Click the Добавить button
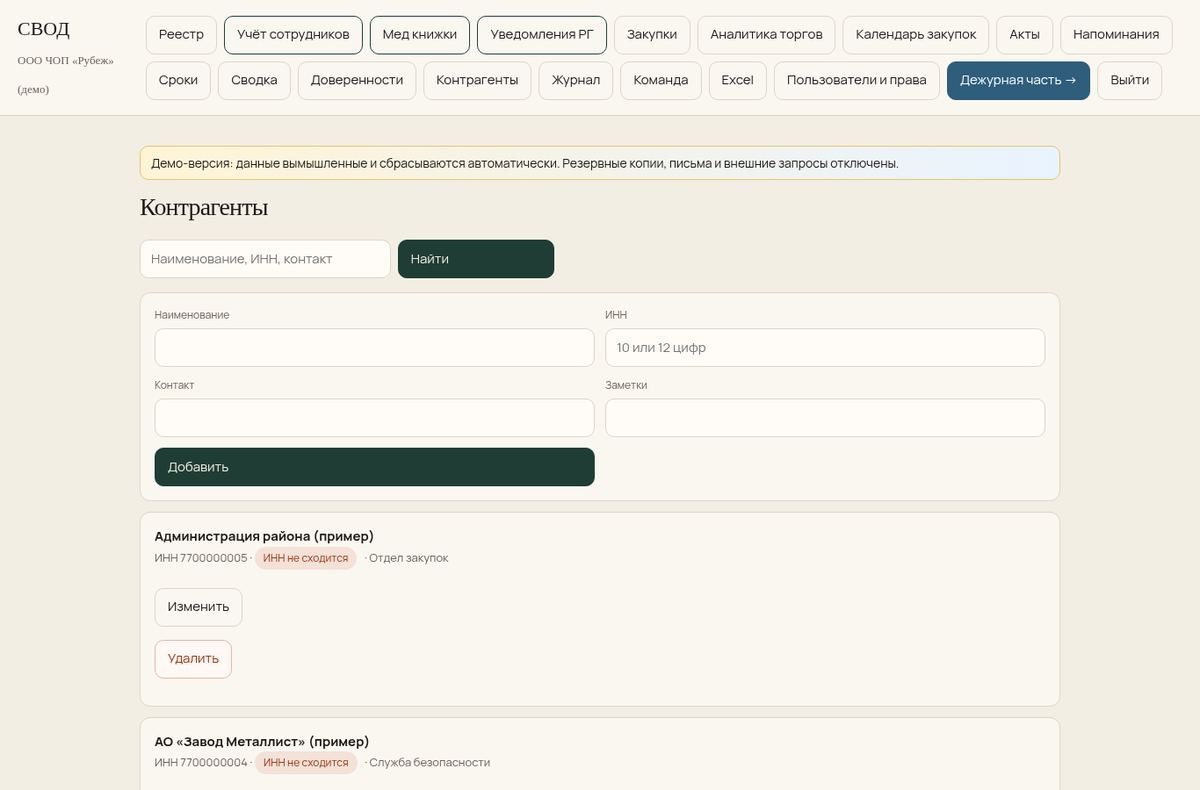This screenshot has height=790, width=1200. (375, 467)
